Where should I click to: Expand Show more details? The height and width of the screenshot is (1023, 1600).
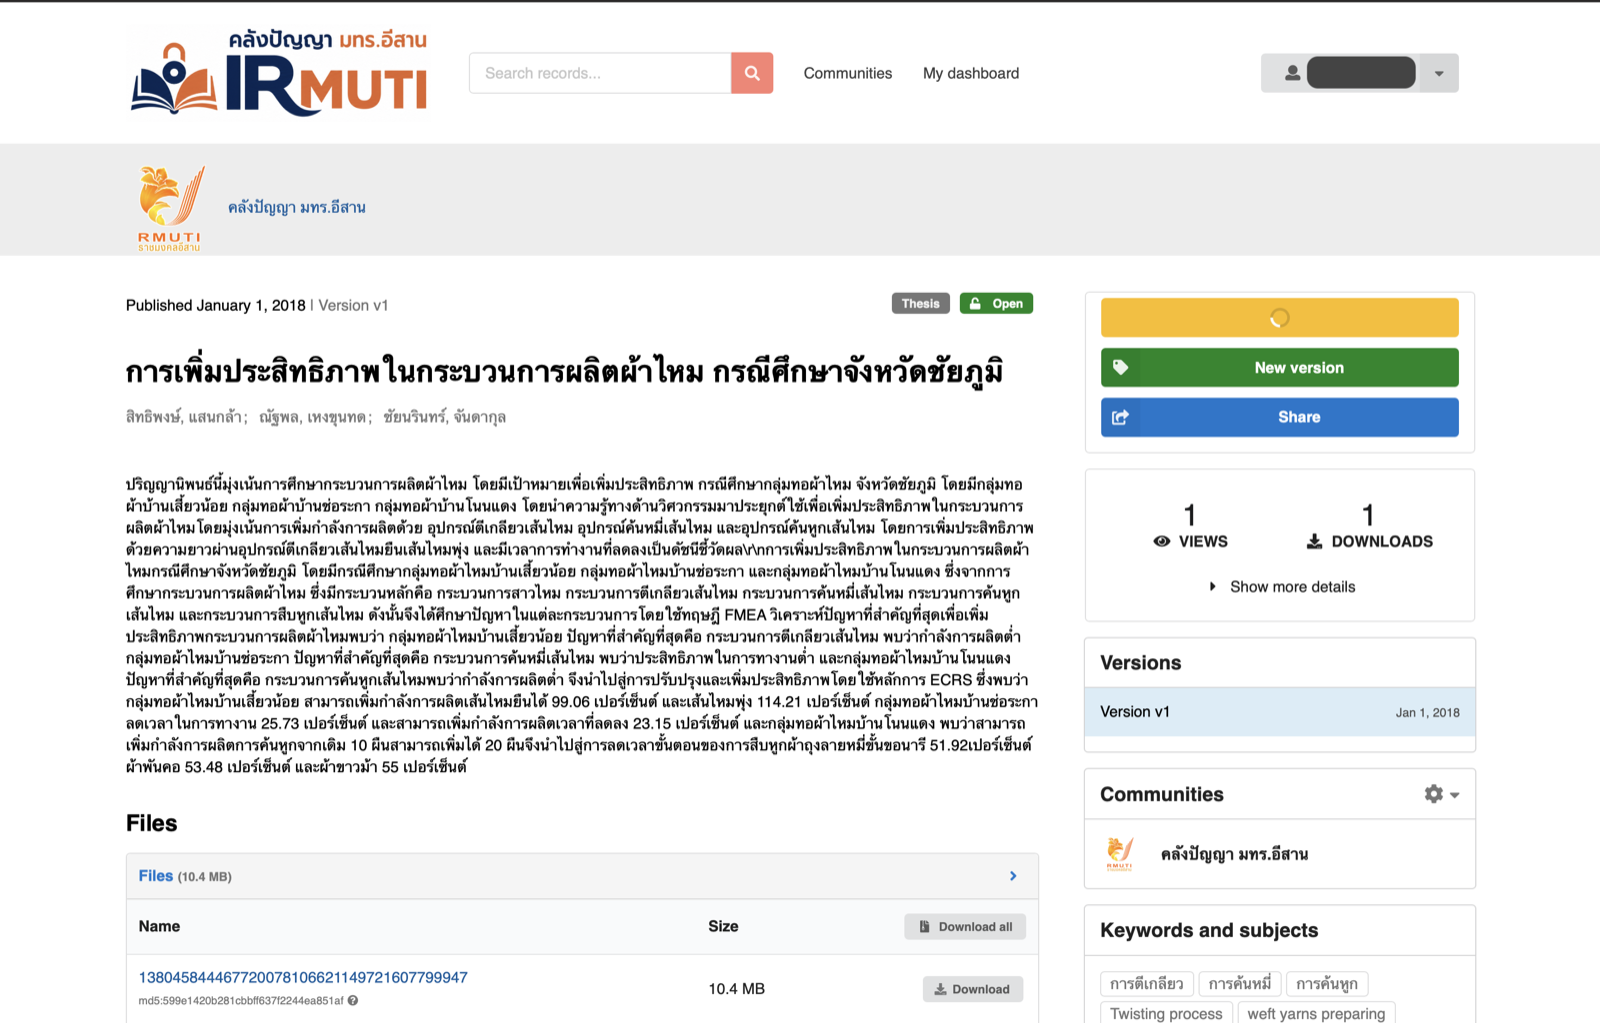pyautogui.click(x=1282, y=587)
